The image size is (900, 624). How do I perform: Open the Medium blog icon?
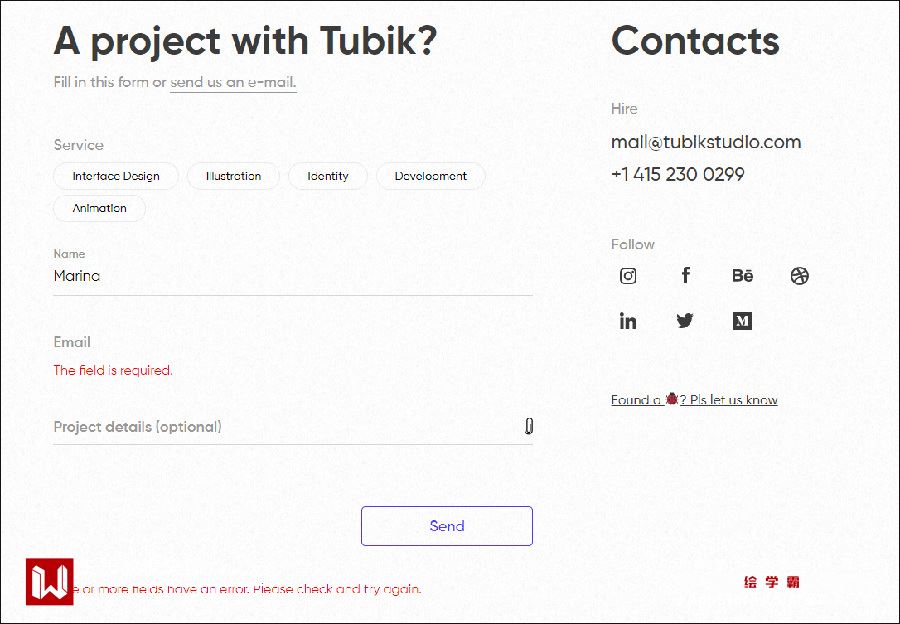(x=742, y=321)
